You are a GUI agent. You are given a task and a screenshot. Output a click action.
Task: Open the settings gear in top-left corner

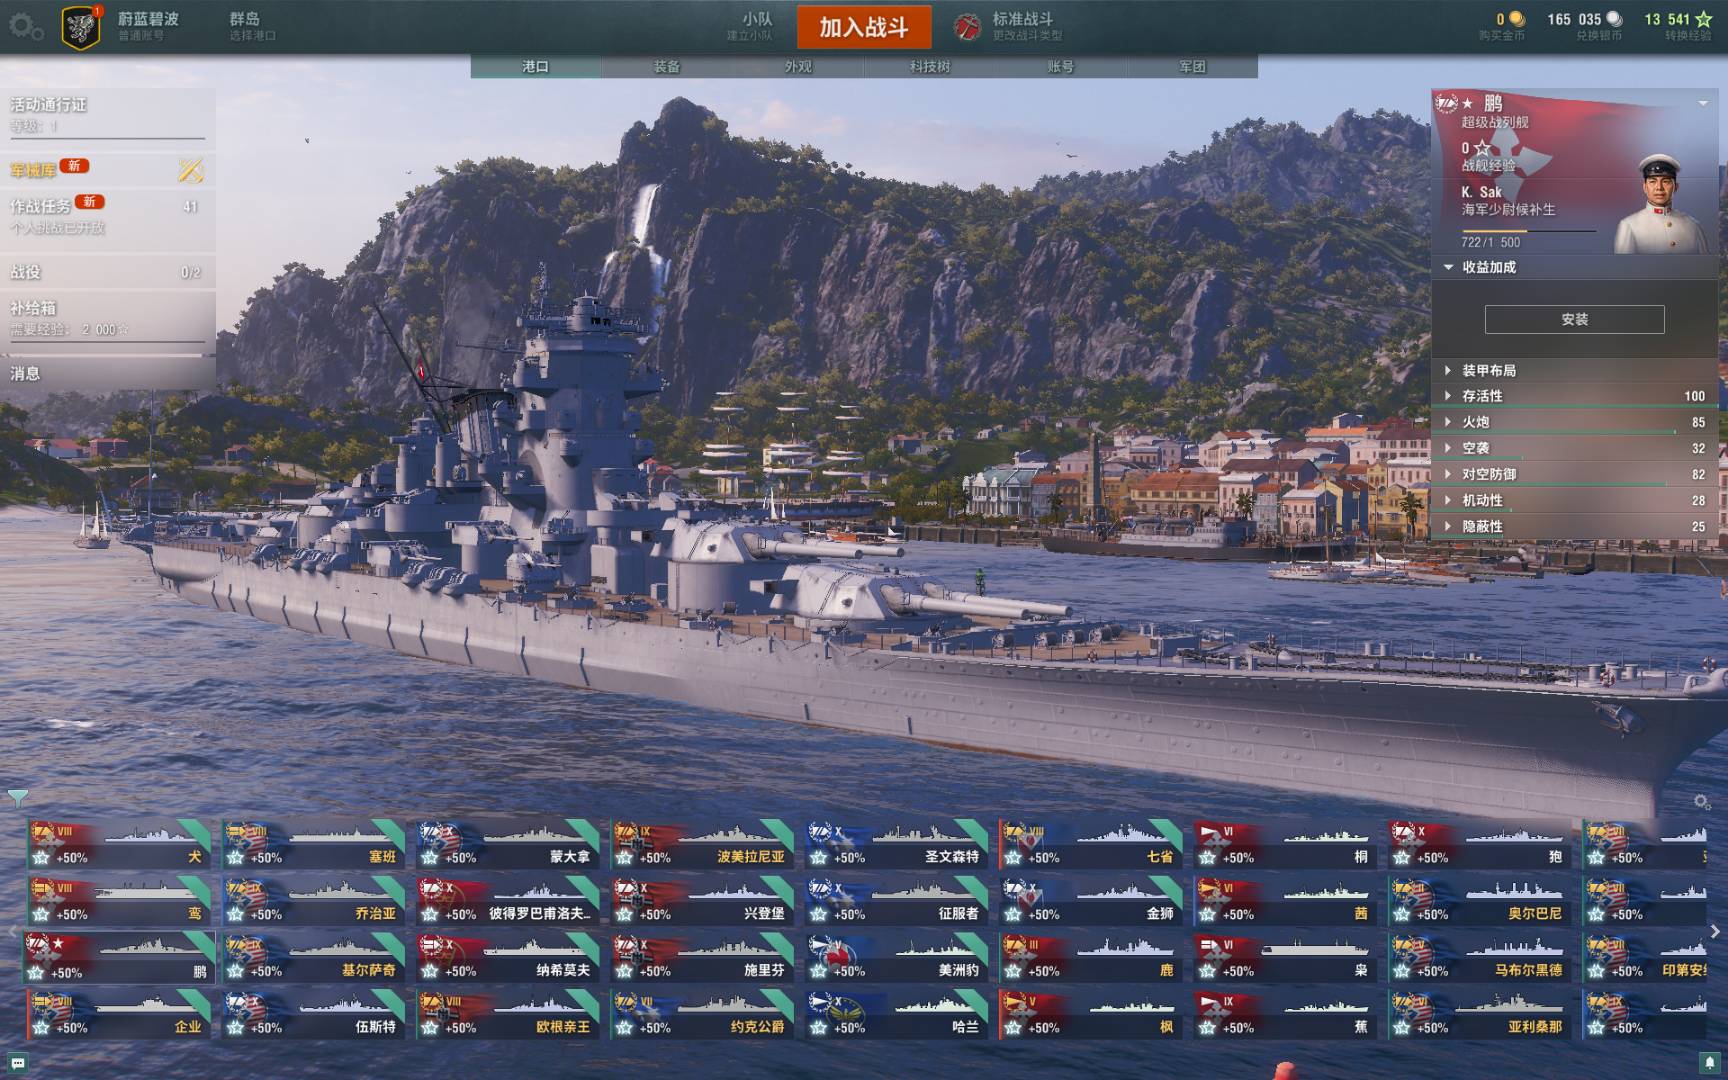25,27
